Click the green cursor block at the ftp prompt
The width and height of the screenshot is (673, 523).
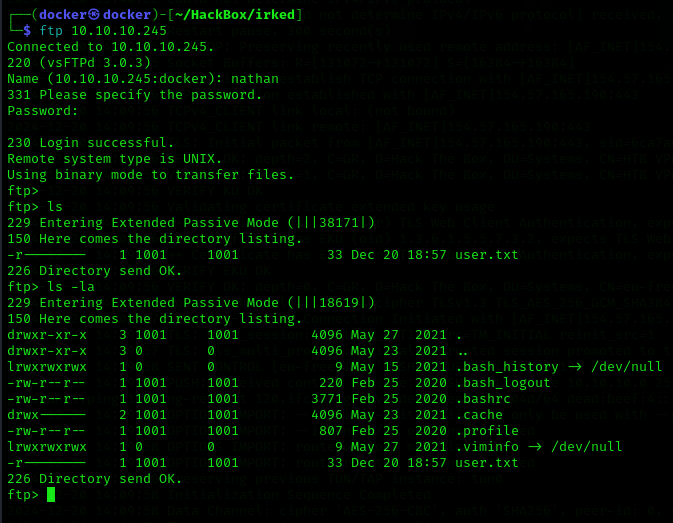point(51,494)
